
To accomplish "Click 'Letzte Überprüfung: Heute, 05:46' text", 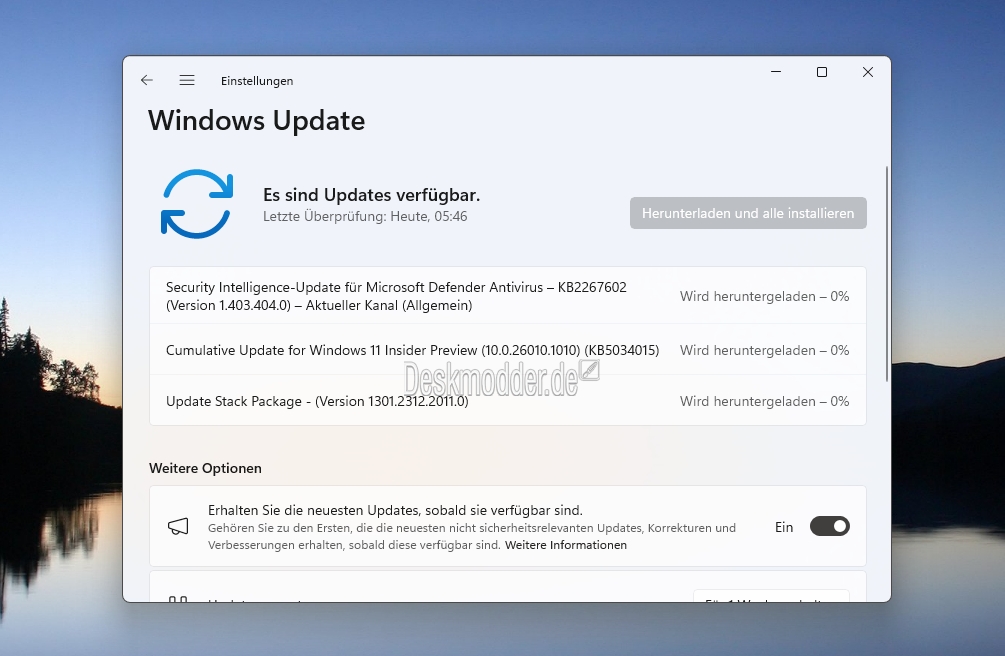I will pos(365,217).
